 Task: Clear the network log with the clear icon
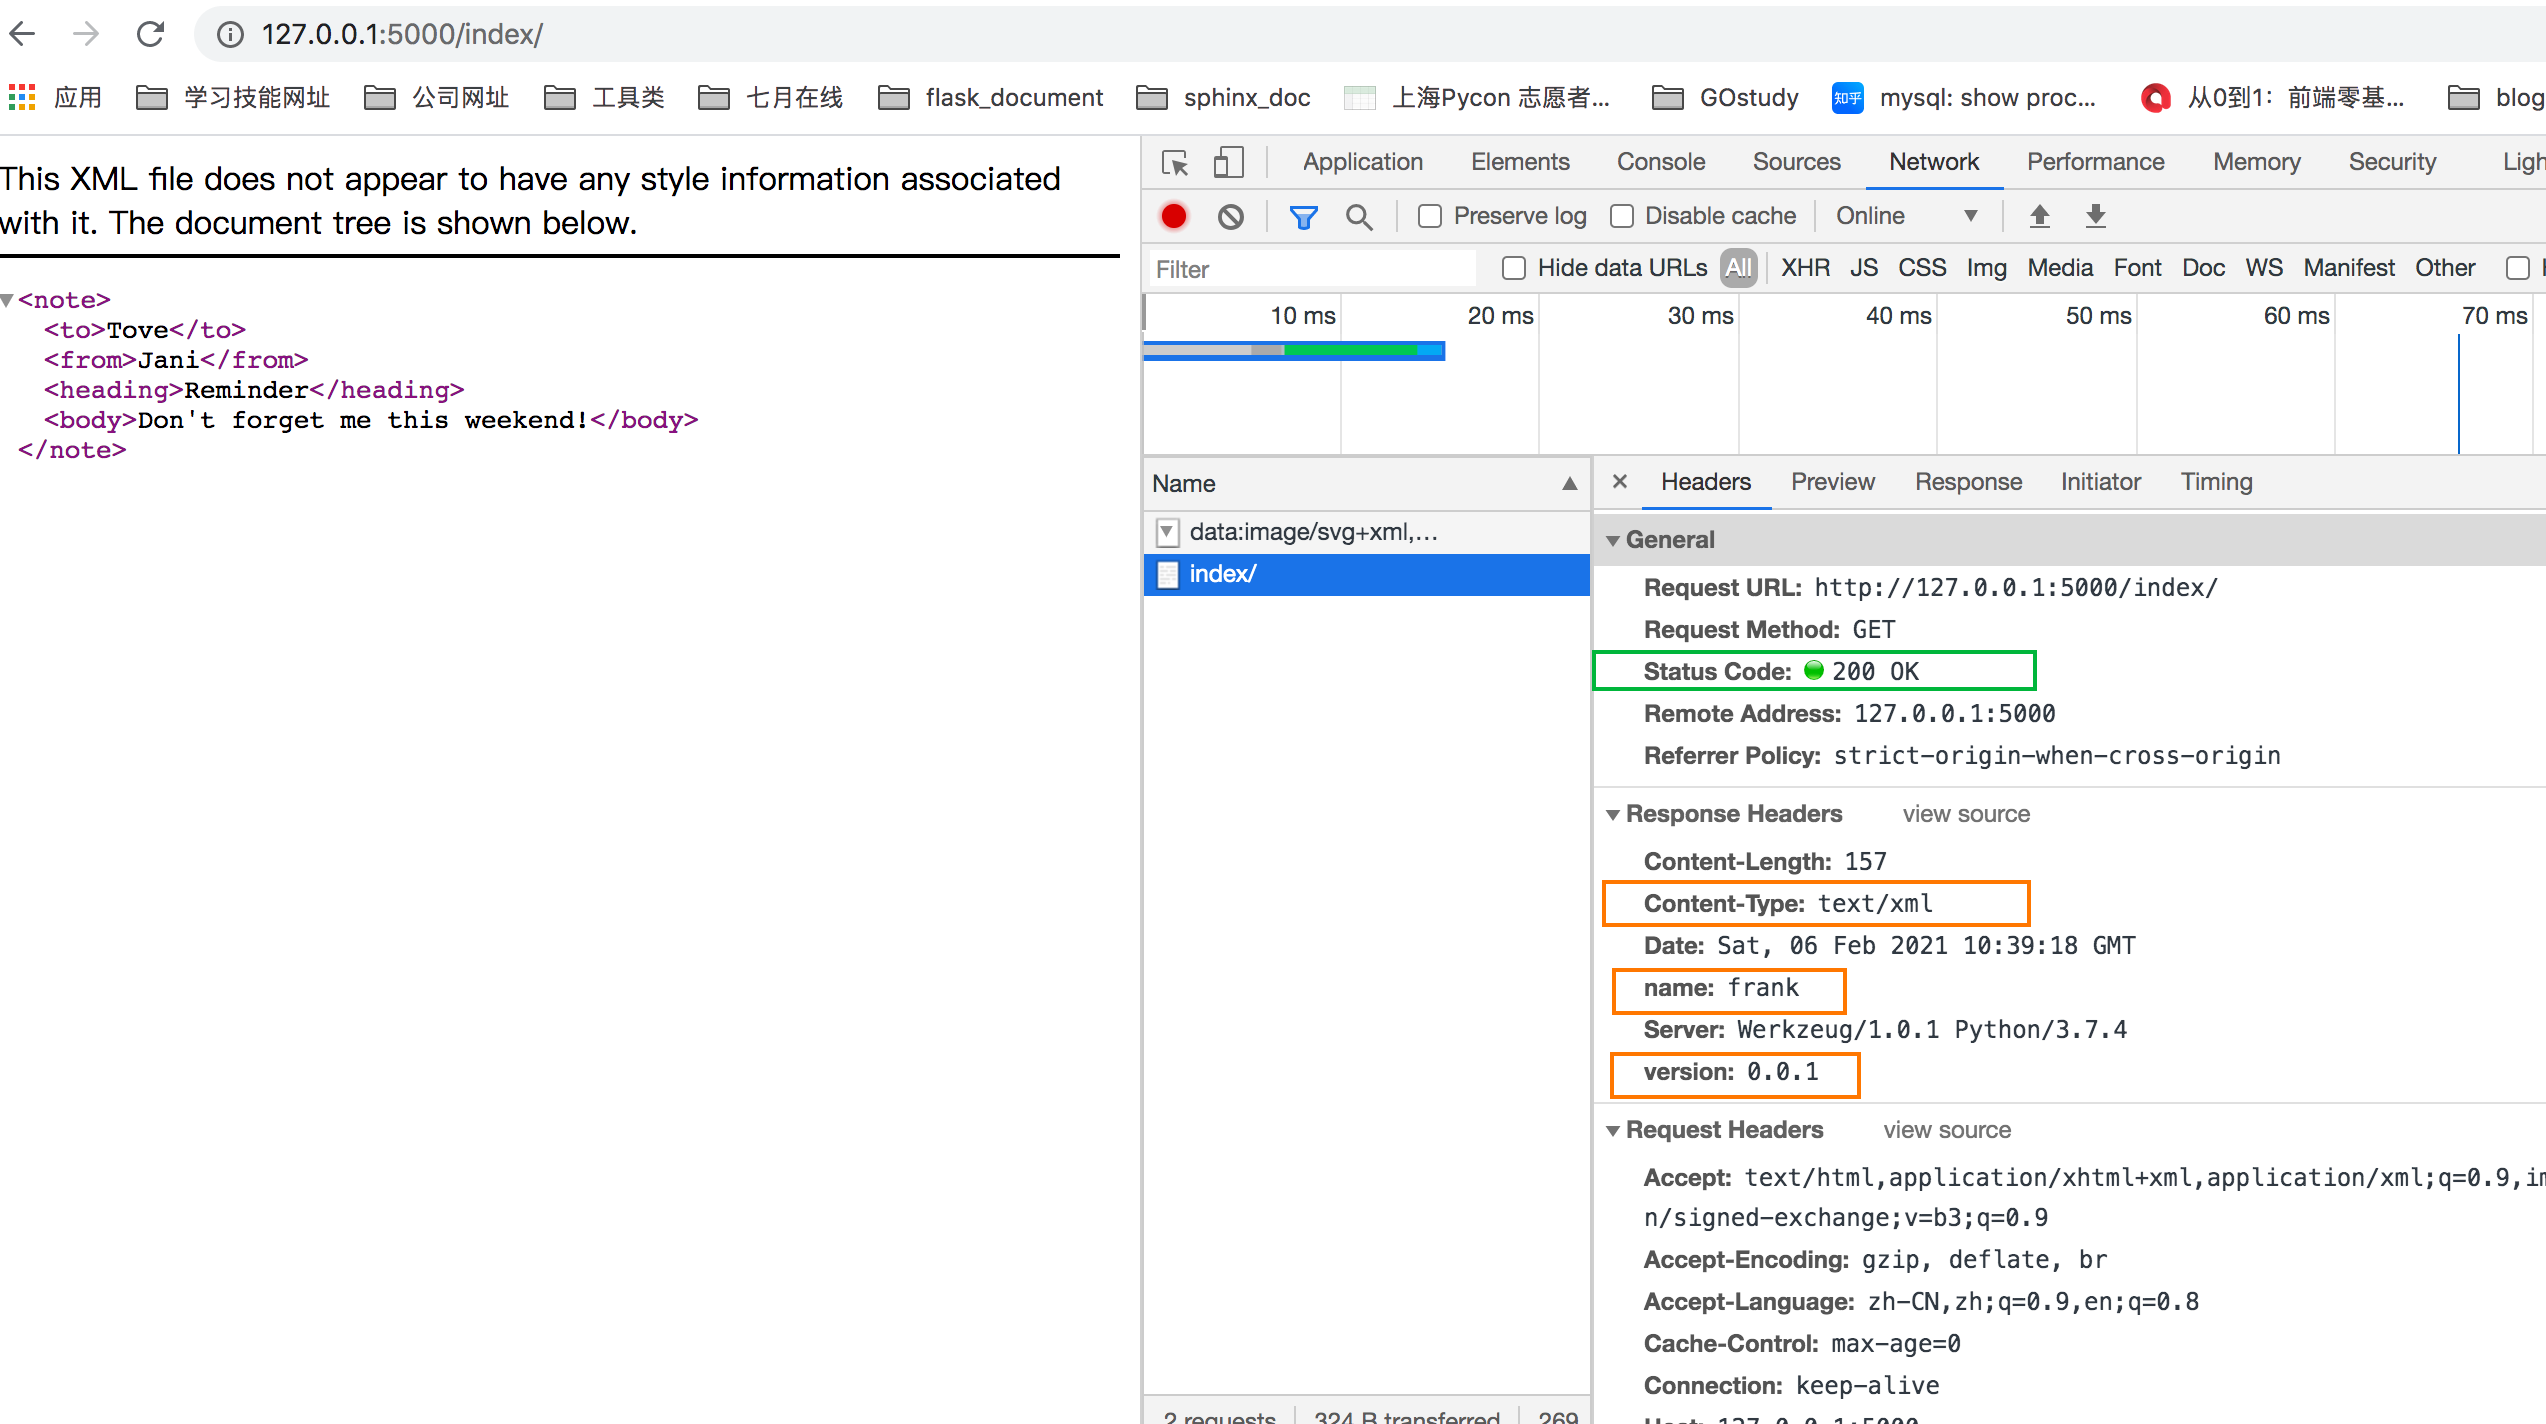(x=1231, y=216)
